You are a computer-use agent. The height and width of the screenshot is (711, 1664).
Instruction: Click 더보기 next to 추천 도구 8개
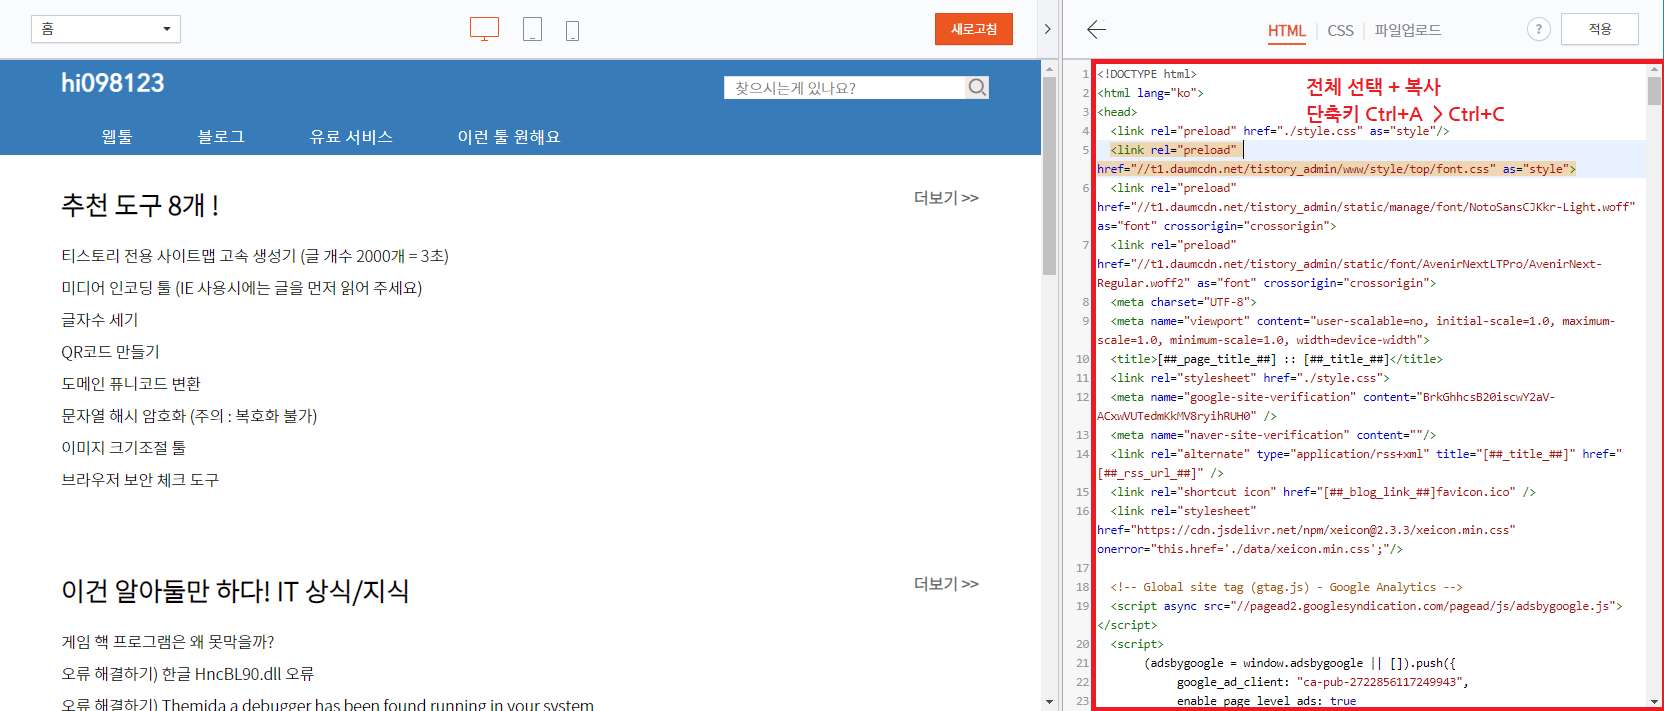pos(946,198)
